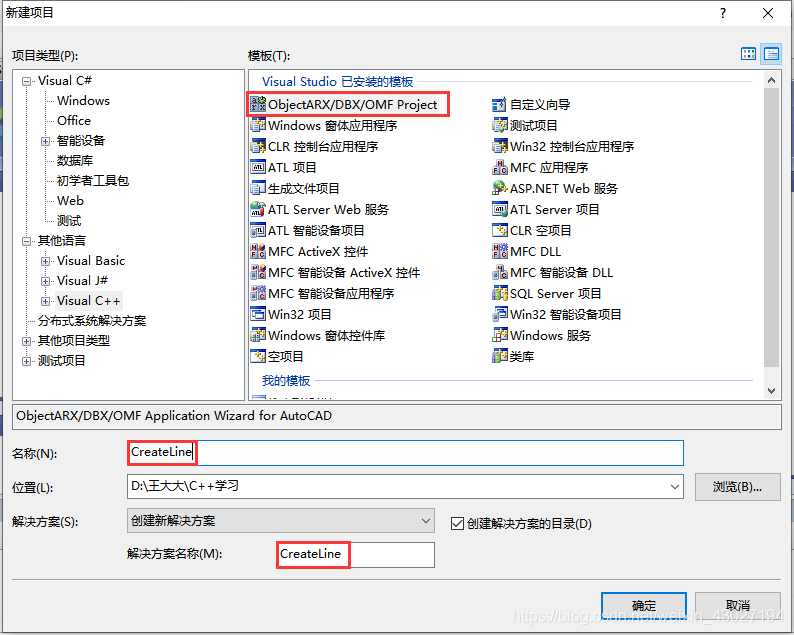Expand the Visual J# tree node

[x=46, y=281]
